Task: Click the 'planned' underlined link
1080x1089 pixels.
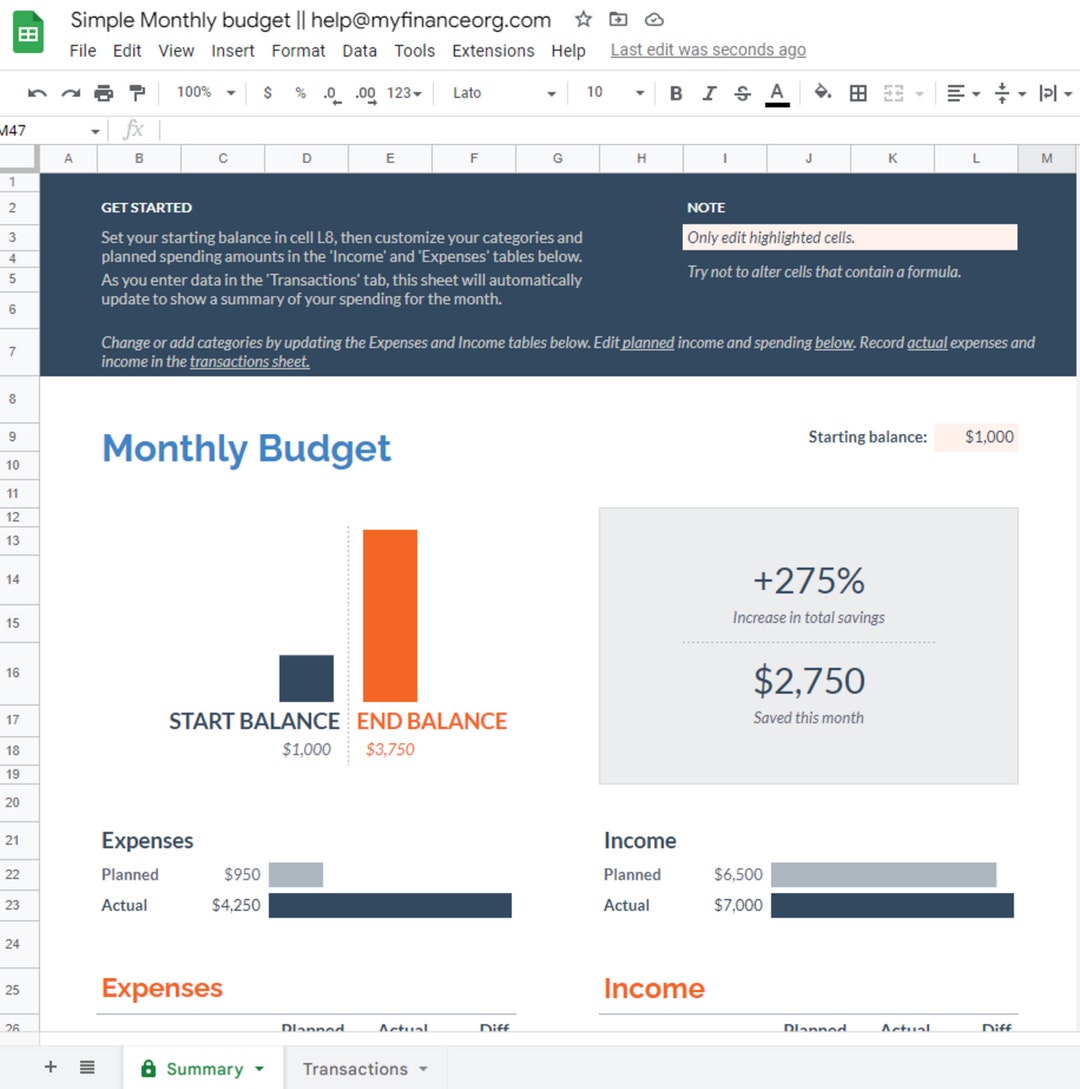Action: [648, 342]
